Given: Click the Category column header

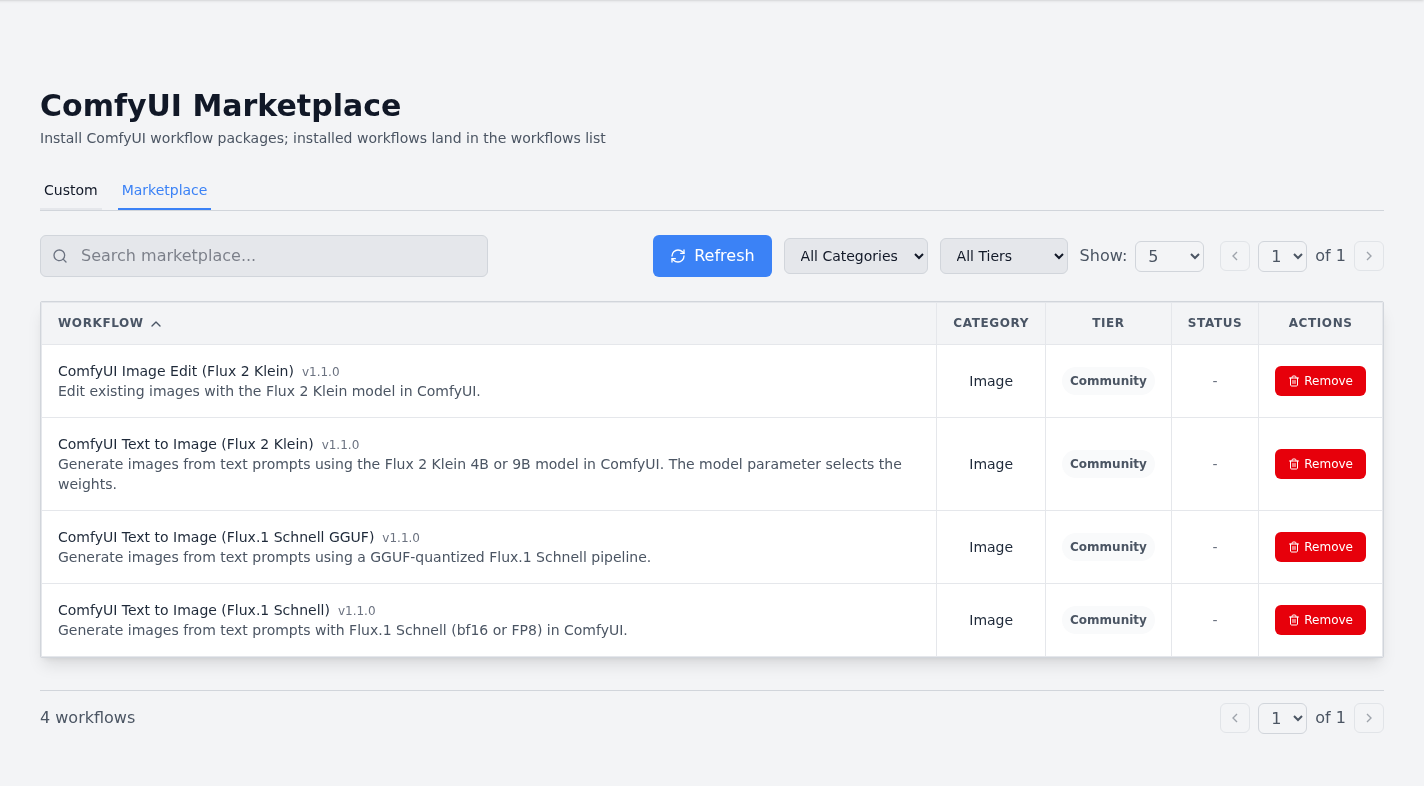Looking at the screenshot, I should [x=991, y=323].
